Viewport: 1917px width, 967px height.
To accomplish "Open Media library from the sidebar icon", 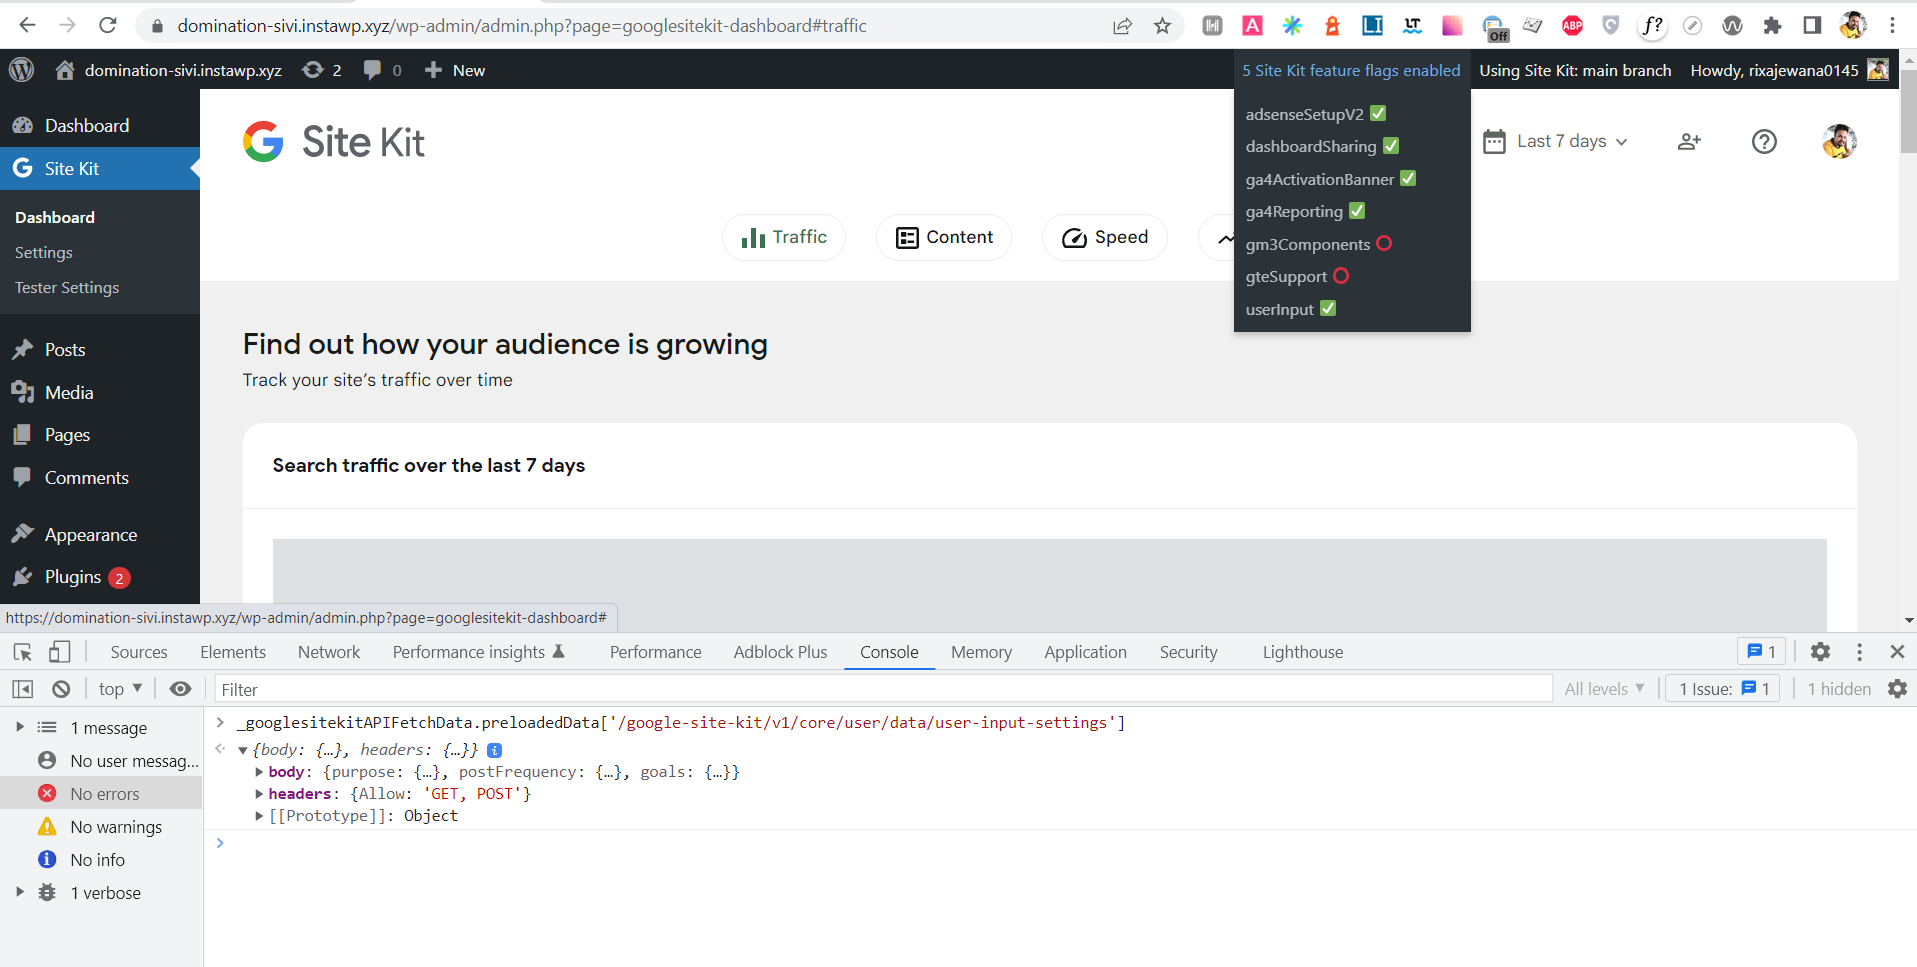I will pos(24,392).
